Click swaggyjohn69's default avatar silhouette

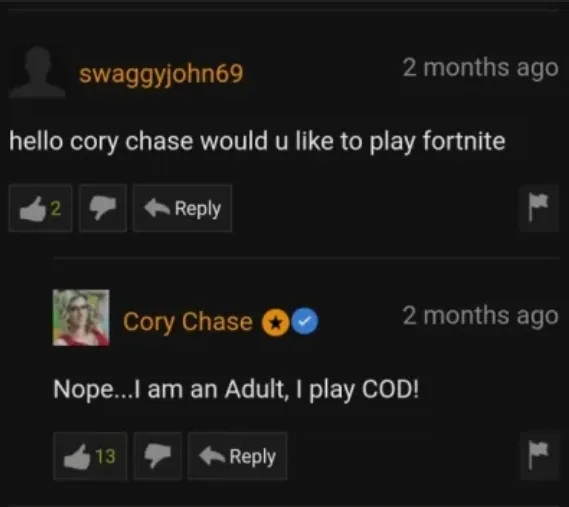37,72
